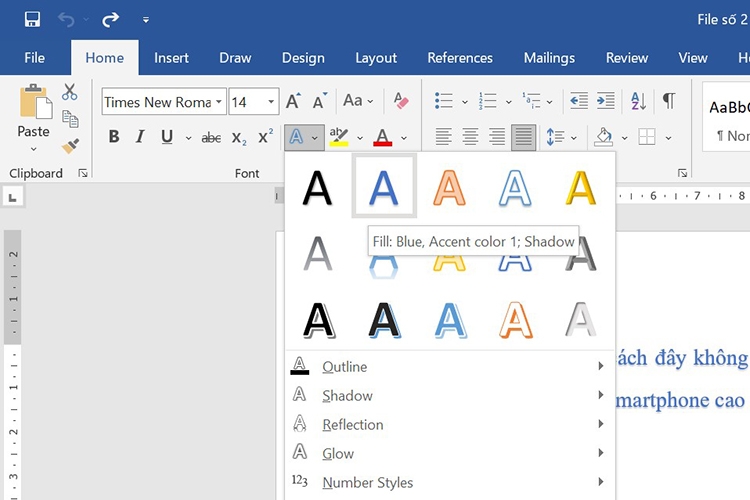Click the ruler tab selector box

point(13,197)
